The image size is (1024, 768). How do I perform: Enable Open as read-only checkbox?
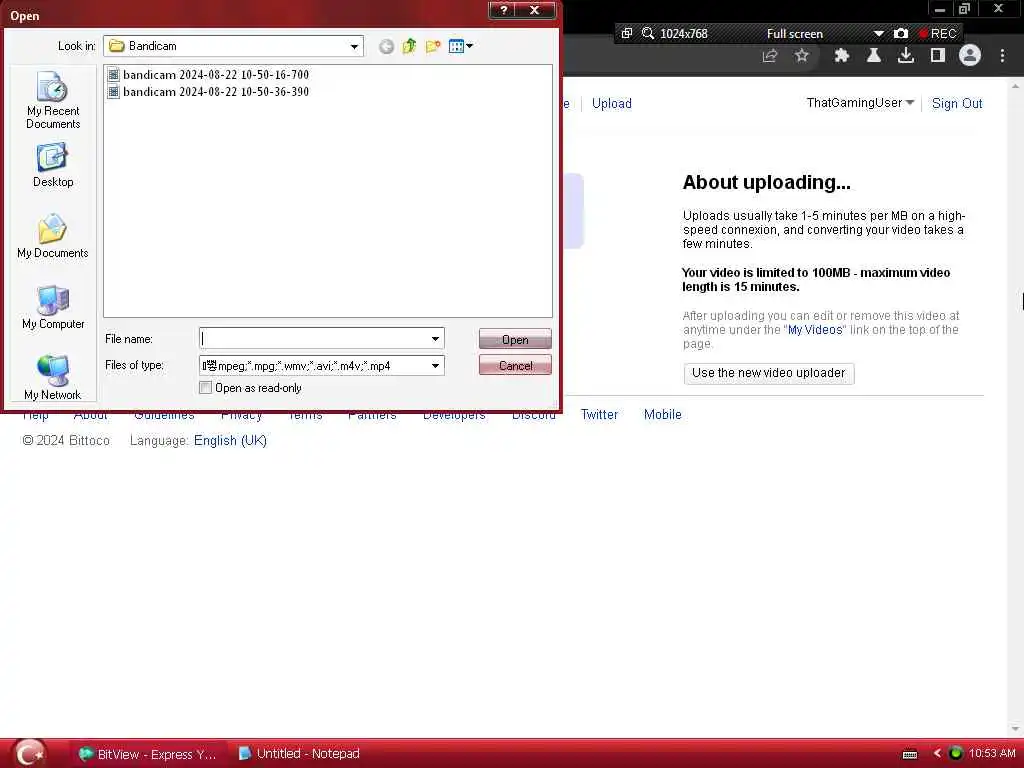point(206,388)
